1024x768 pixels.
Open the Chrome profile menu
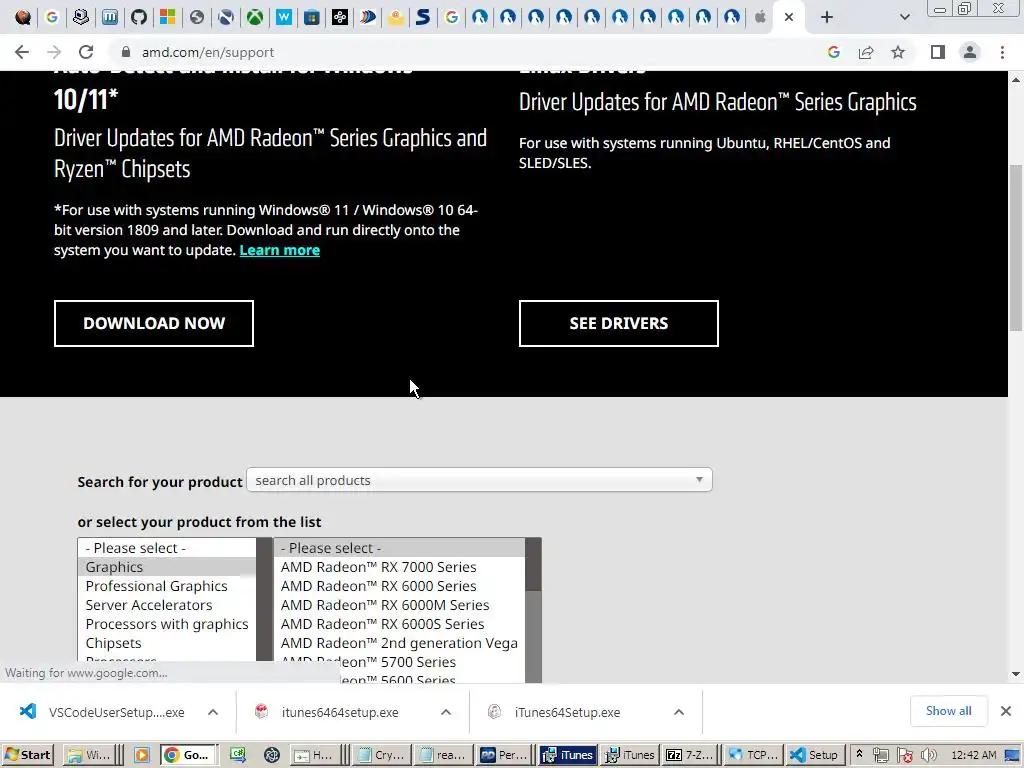(970, 52)
